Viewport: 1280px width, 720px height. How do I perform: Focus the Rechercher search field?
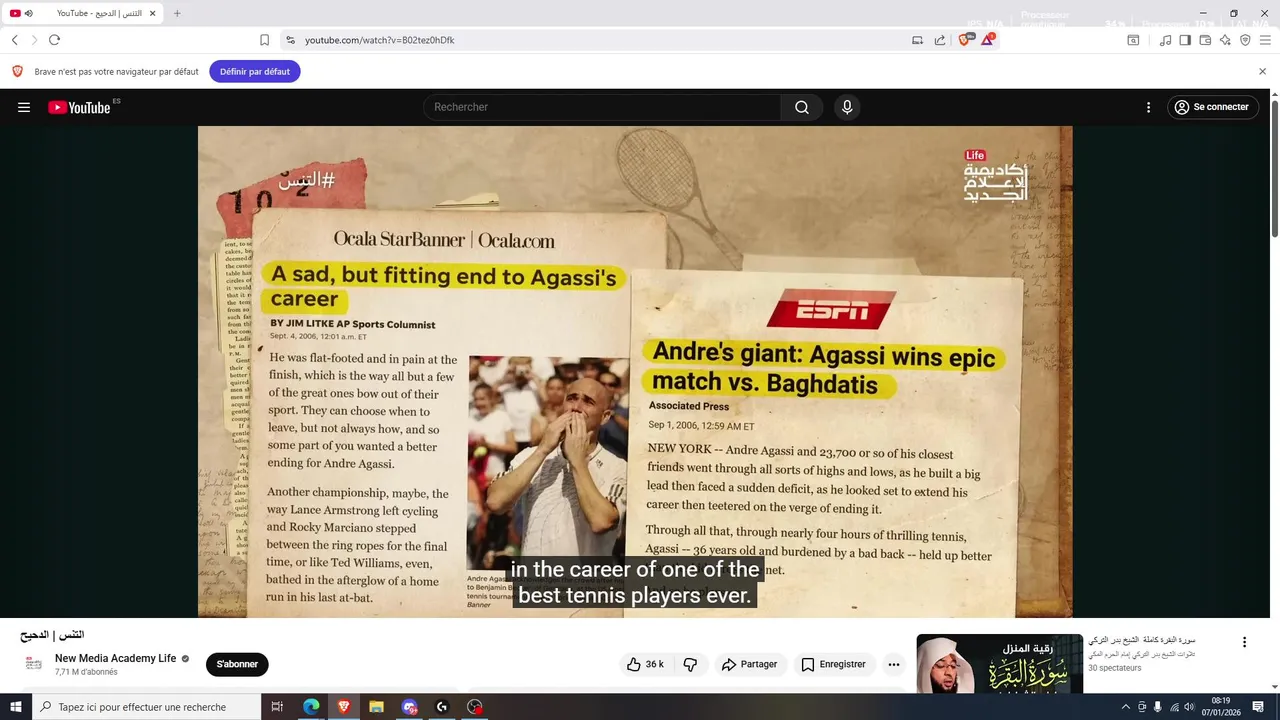pyautogui.click(x=603, y=107)
